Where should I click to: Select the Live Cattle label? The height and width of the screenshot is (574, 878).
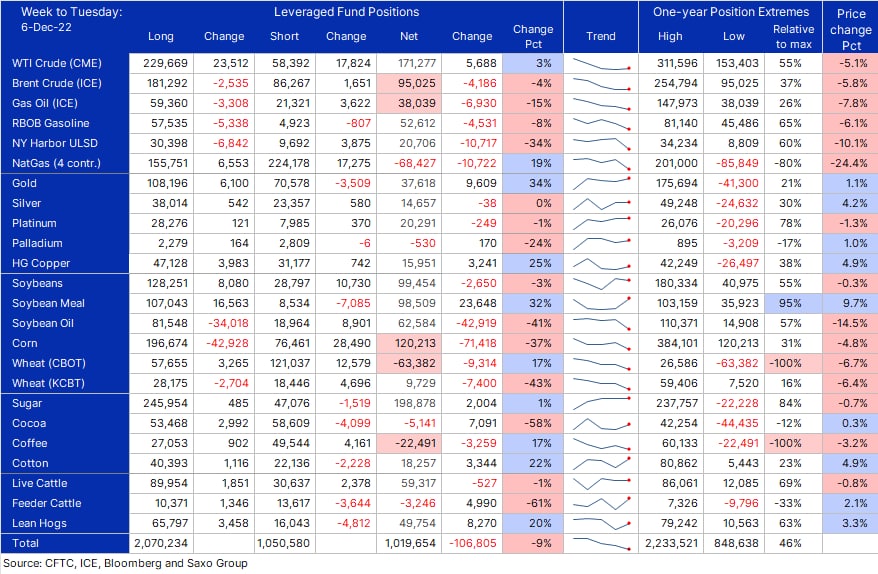click(39, 483)
